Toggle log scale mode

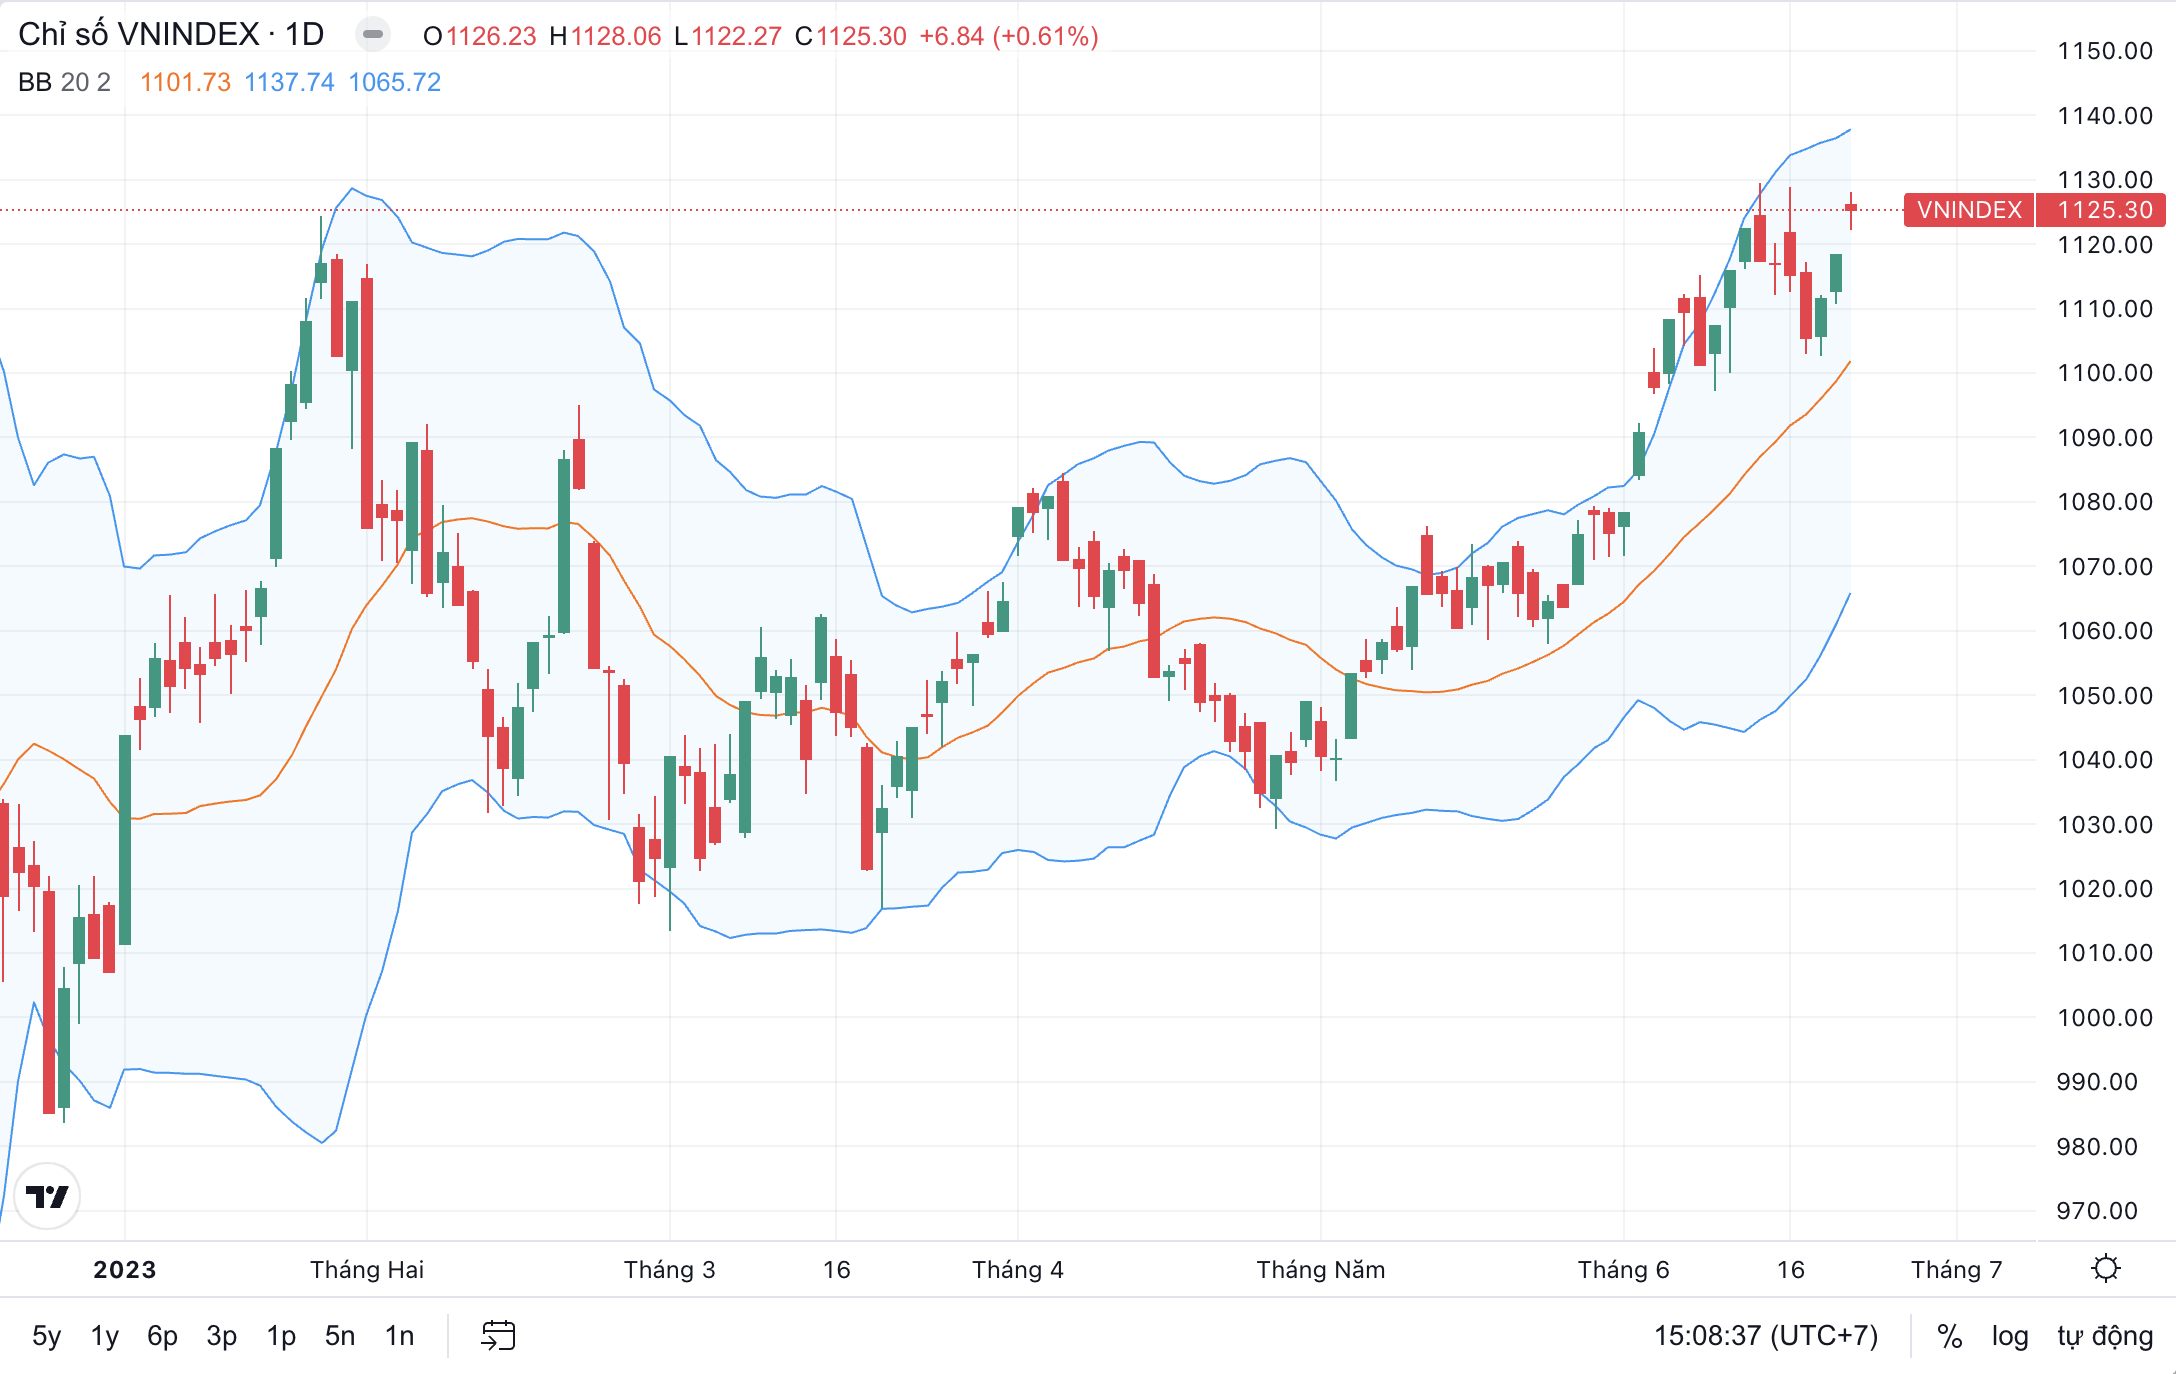pos(2009,1336)
